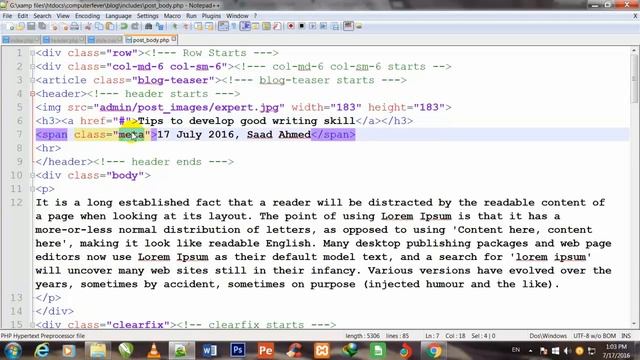Image resolution: width=640 pixels, height=360 pixels.
Task: Open the Edit menu
Action: tap(22, 16)
